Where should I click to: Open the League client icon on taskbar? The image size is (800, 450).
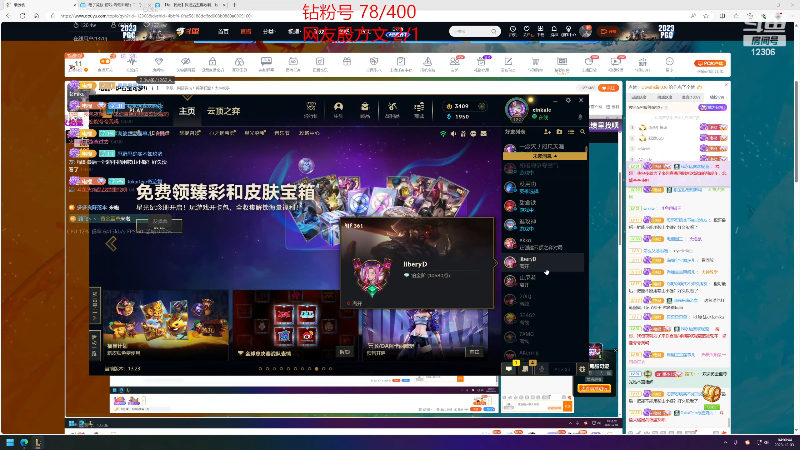click(x=38, y=442)
